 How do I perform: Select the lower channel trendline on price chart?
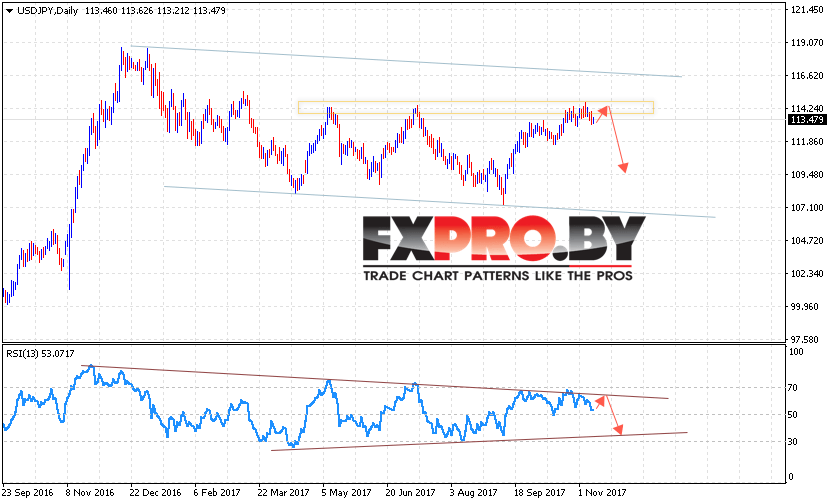coord(440,202)
